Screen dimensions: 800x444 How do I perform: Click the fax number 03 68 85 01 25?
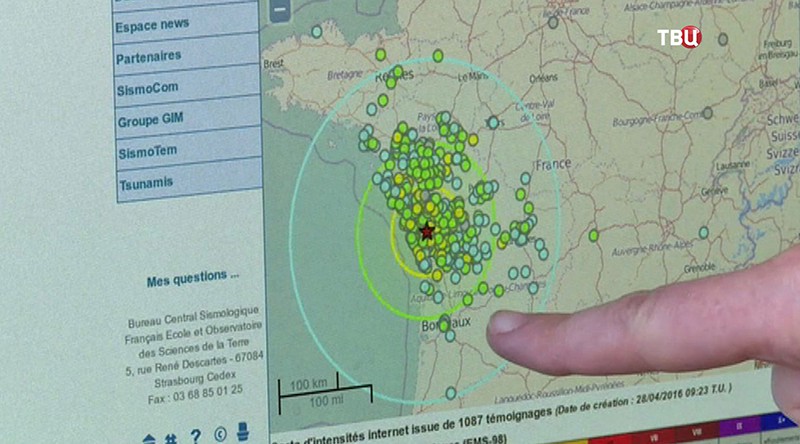pos(208,393)
